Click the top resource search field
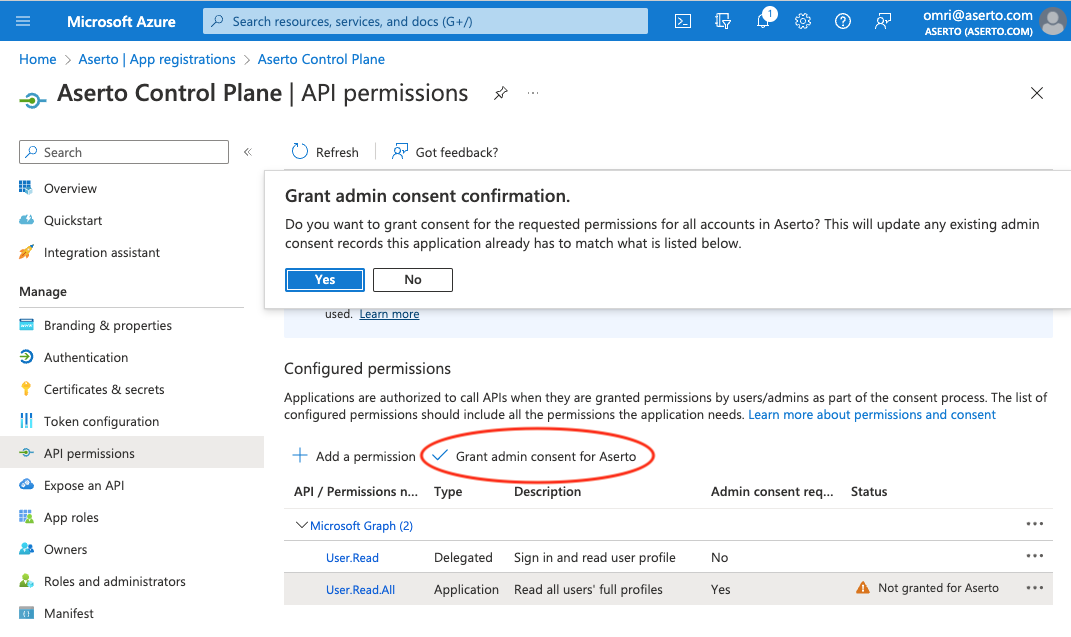Viewport: 1071px width, 637px height. click(425, 21)
